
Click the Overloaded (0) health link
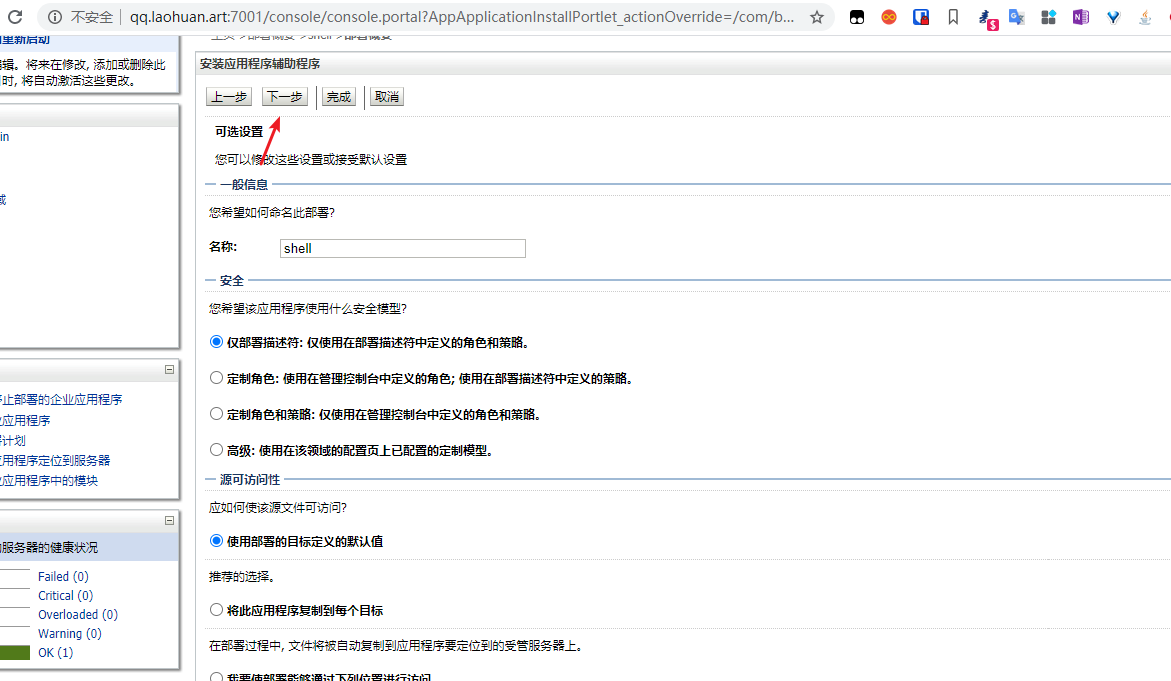(x=77, y=615)
